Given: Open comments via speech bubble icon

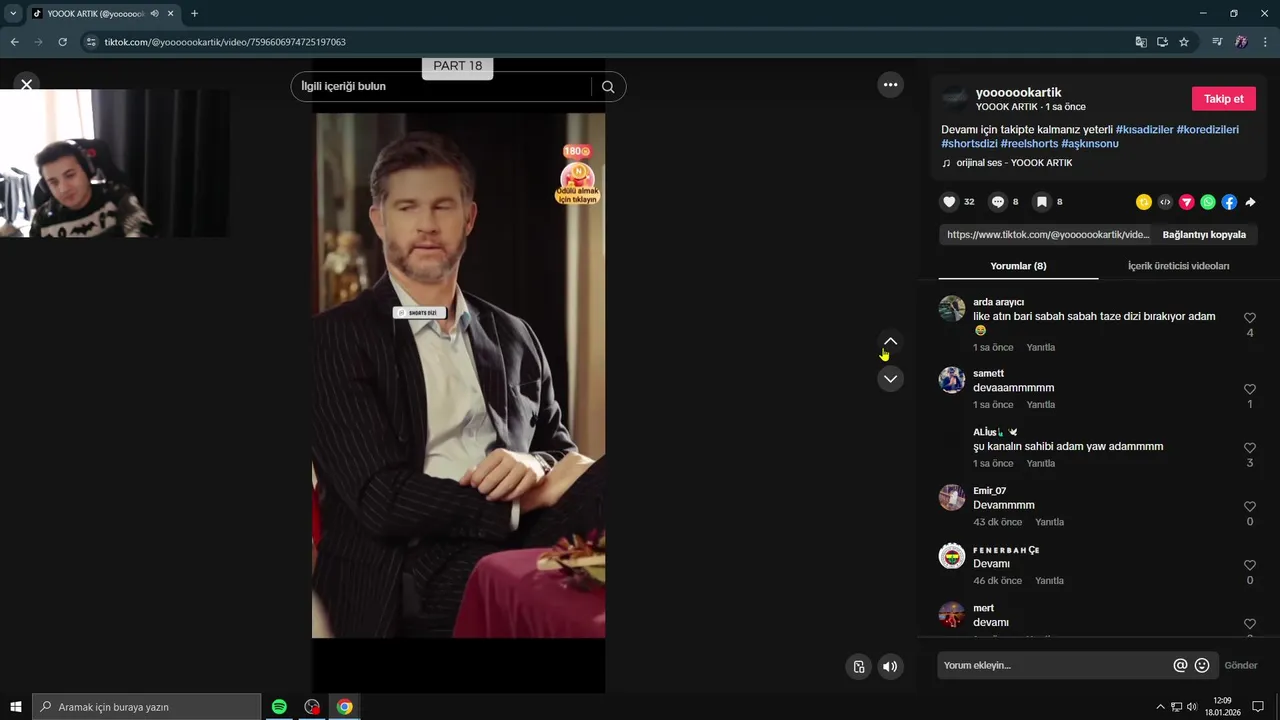Looking at the screenshot, I should [997, 202].
